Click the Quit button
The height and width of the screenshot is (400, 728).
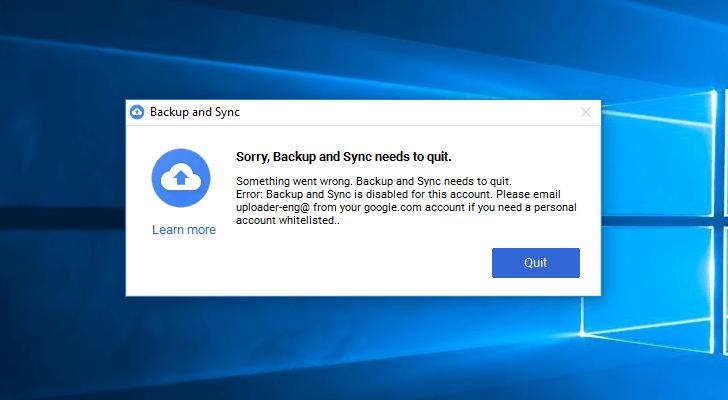click(x=535, y=263)
